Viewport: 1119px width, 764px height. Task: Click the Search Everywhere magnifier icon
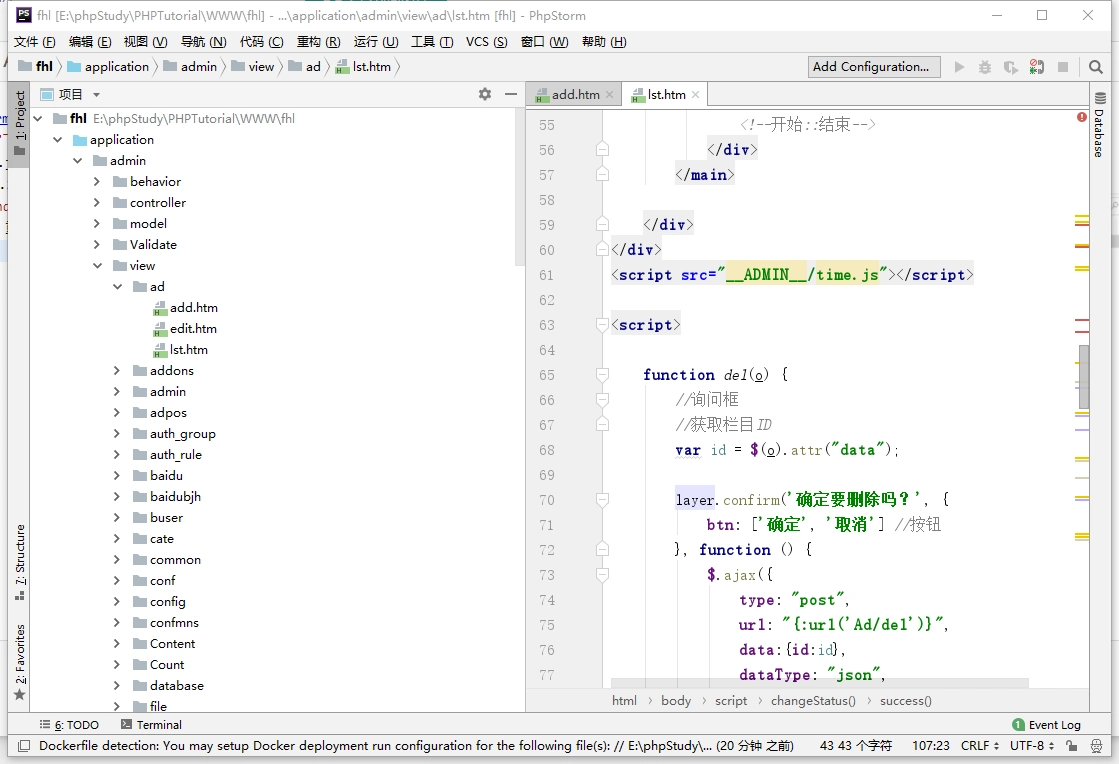tap(1096, 67)
